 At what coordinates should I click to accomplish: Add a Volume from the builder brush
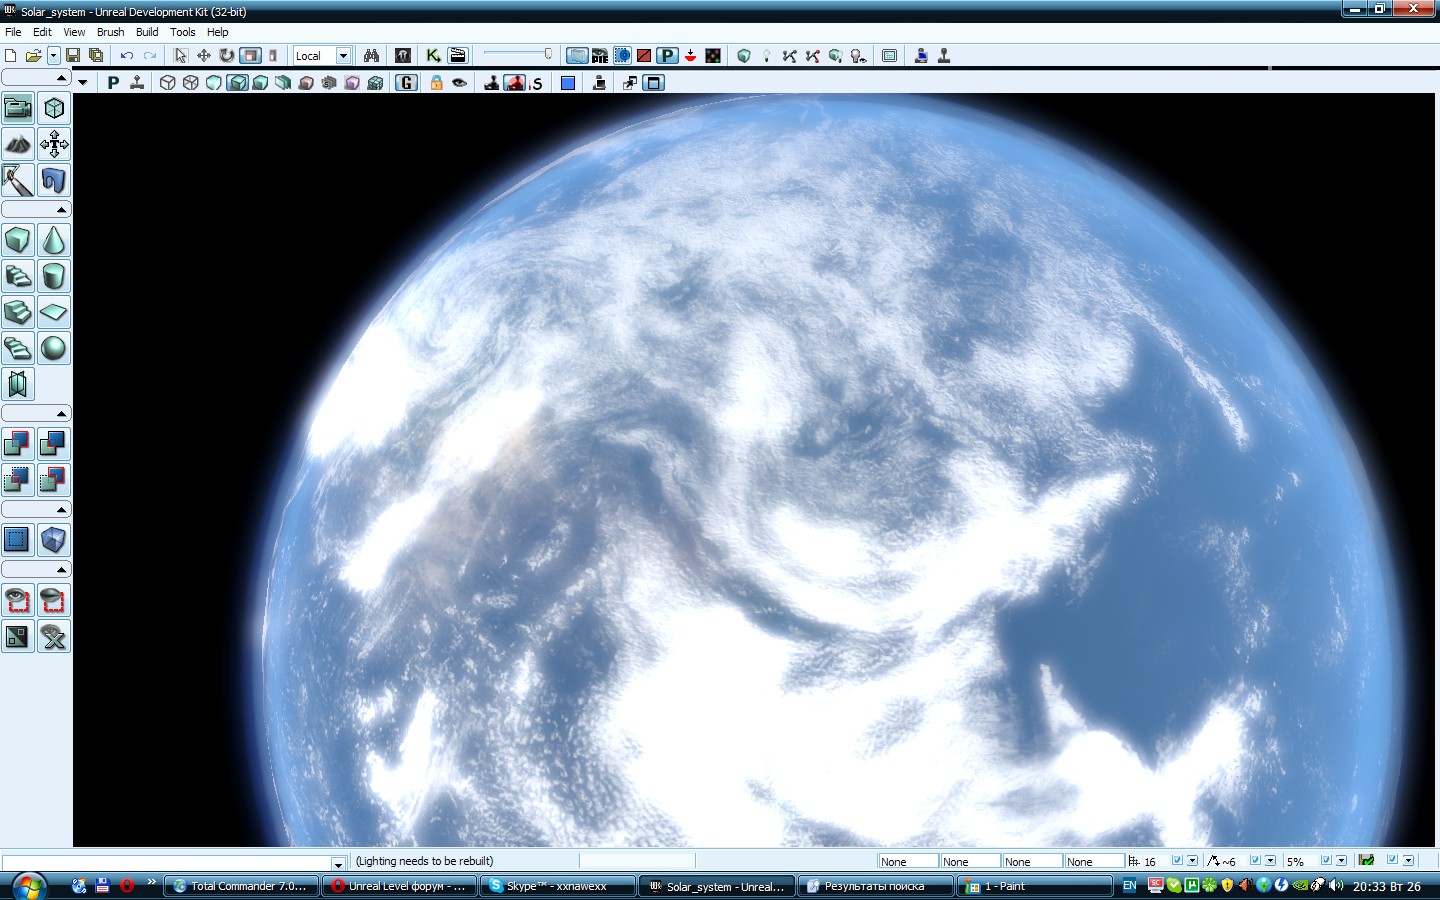pyautogui.click(x=54, y=540)
